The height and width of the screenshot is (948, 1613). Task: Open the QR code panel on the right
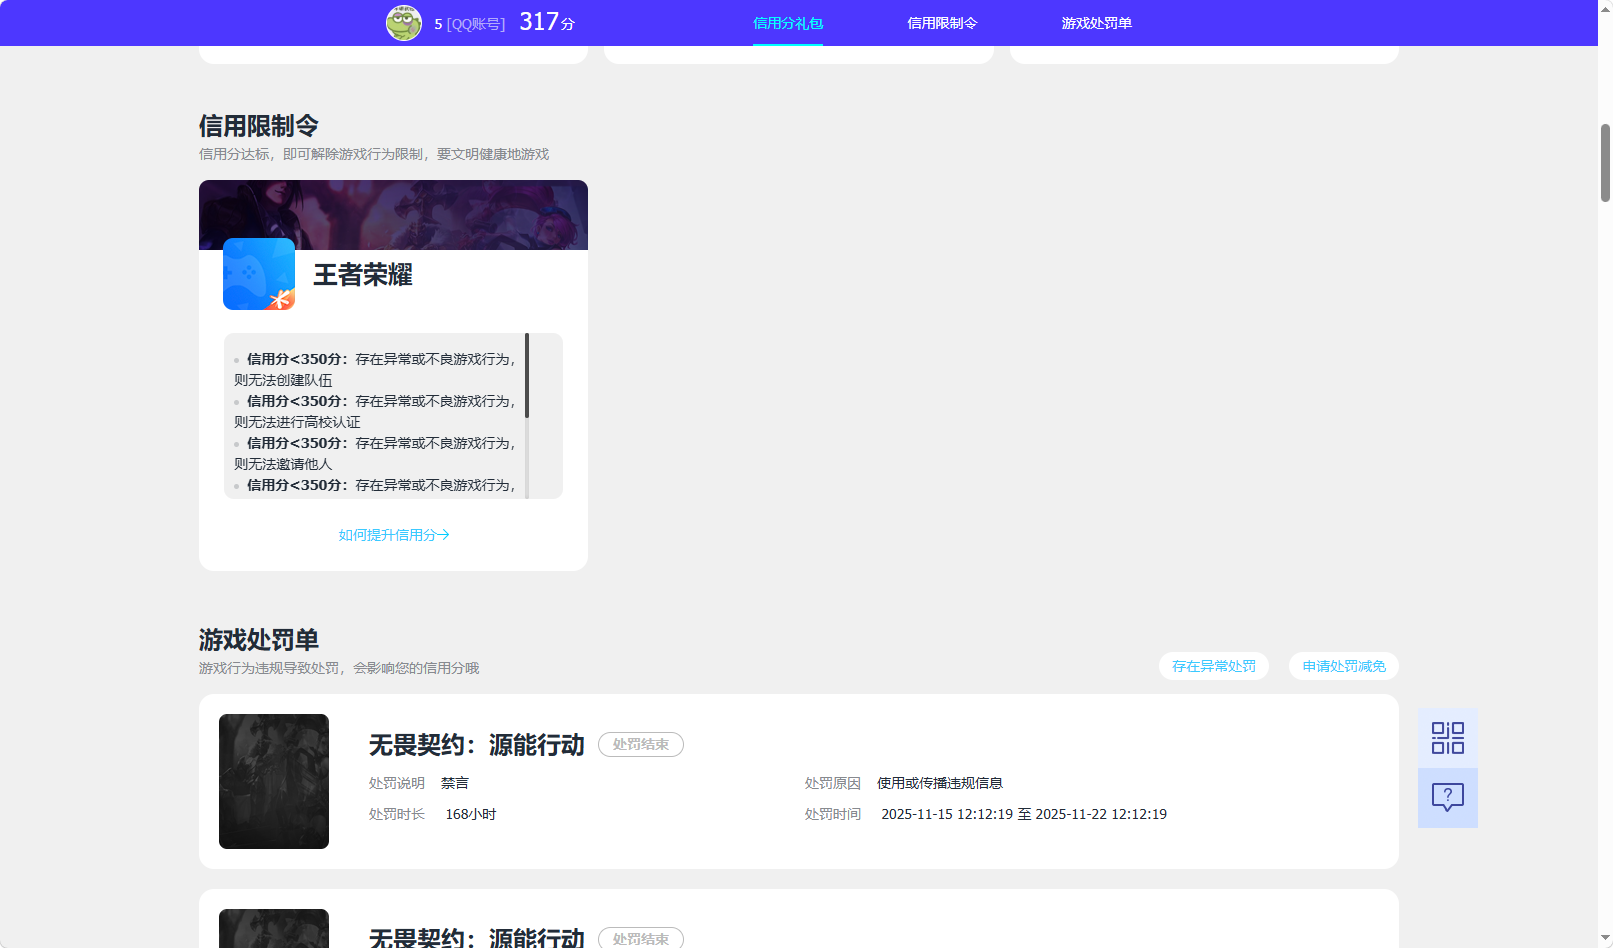[x=1446, y=736]
